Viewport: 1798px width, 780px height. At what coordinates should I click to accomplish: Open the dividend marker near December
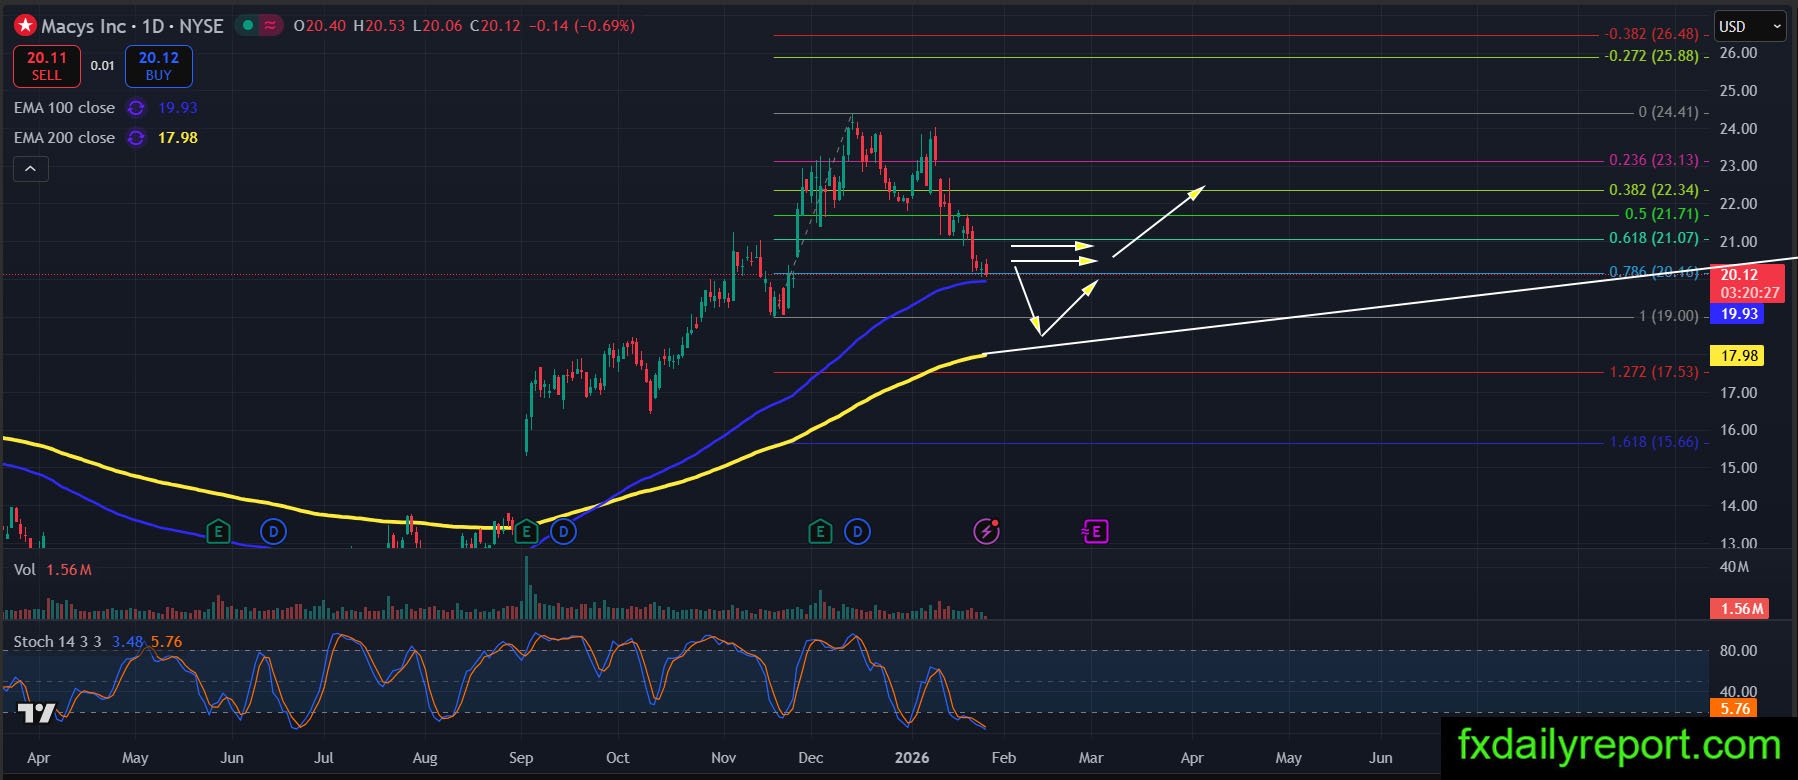click(x=857, y=532)
